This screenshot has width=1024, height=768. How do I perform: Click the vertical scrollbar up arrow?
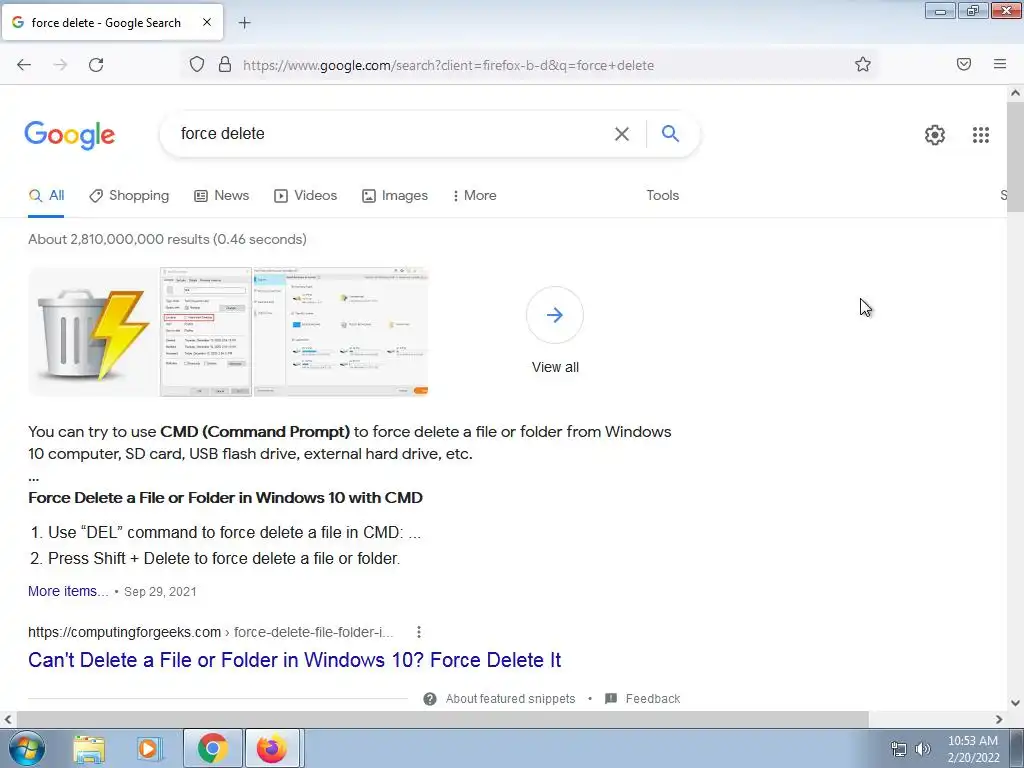pos(1015,93)
